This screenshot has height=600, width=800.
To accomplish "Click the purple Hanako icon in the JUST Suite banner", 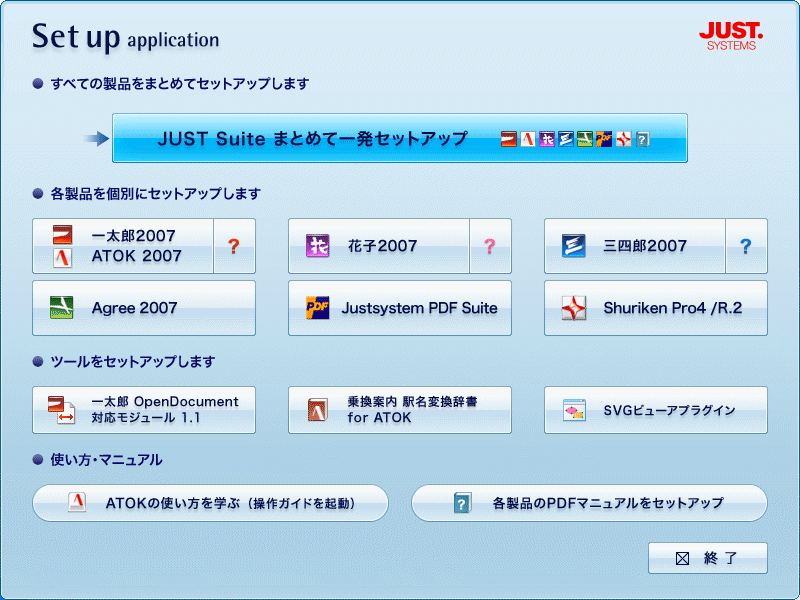I will (547, 139).
